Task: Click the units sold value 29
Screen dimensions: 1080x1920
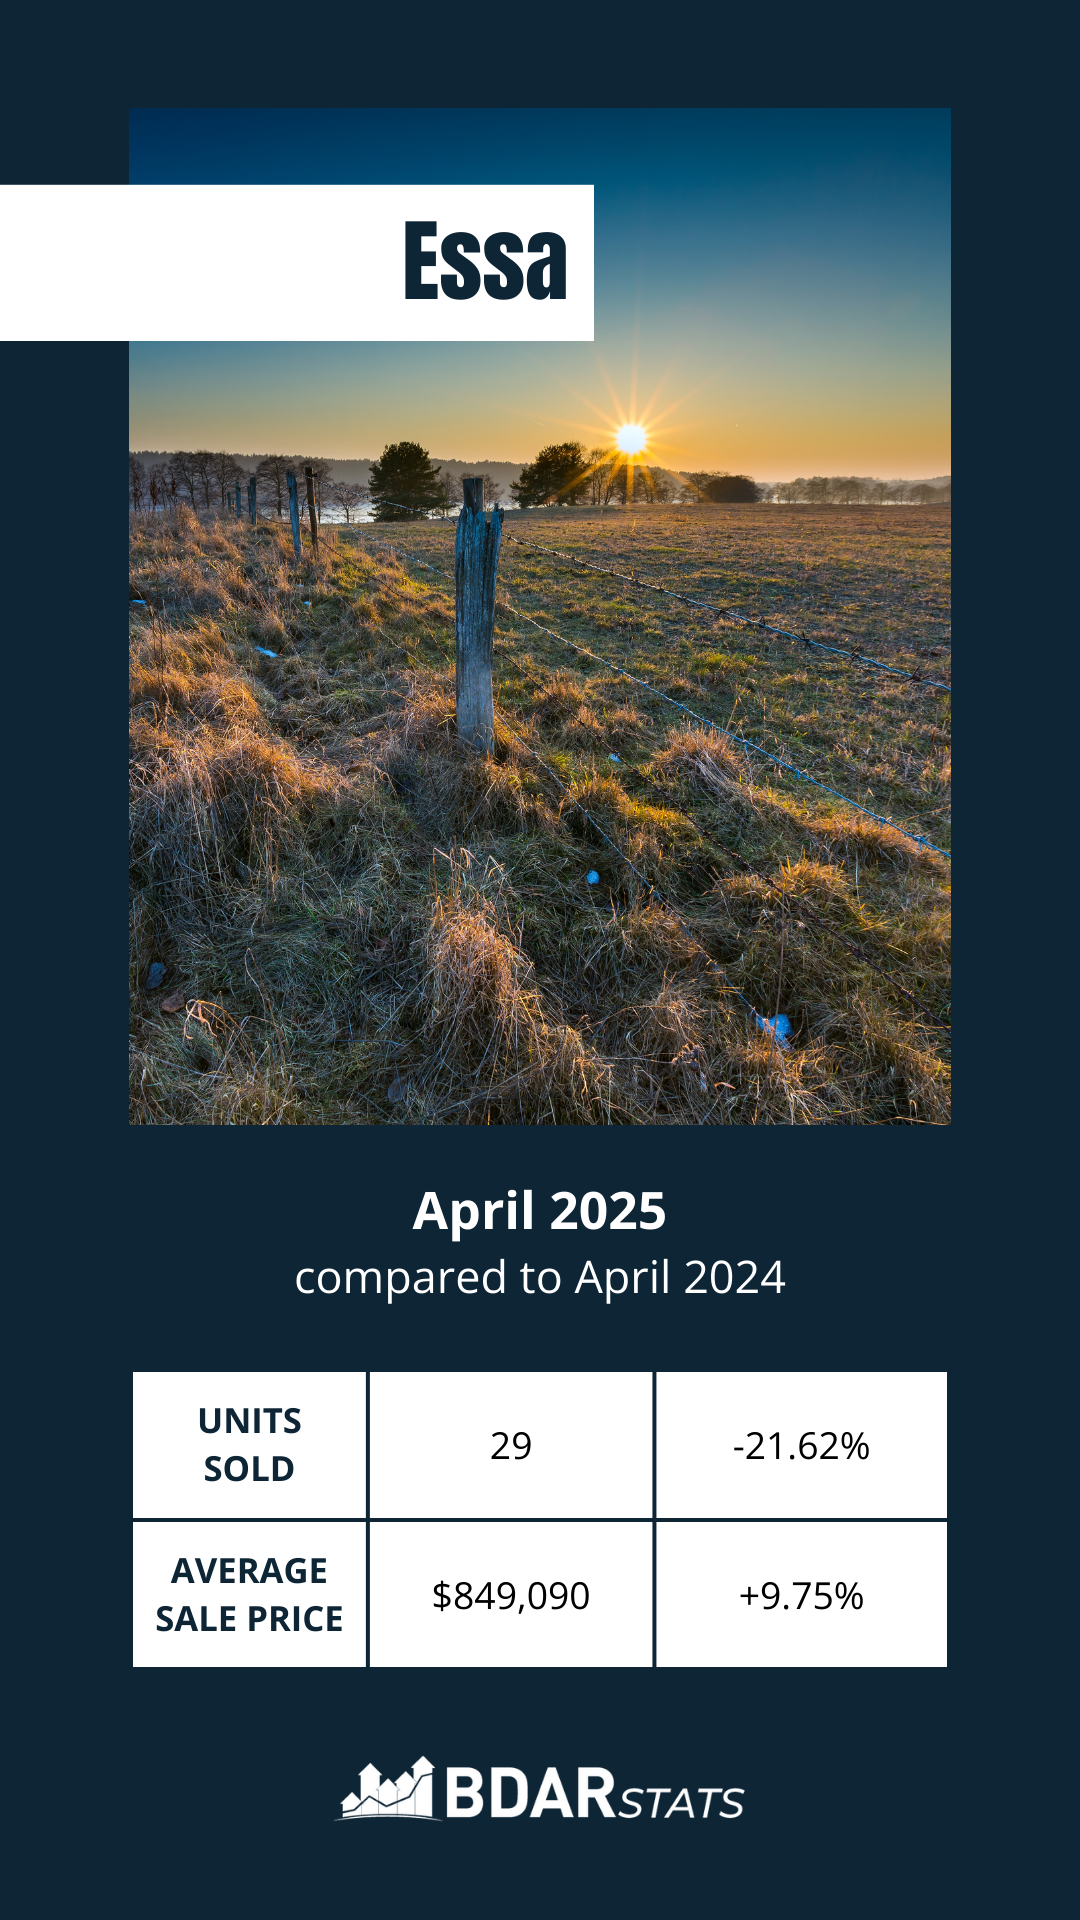Action: (x=511, y=1445)
